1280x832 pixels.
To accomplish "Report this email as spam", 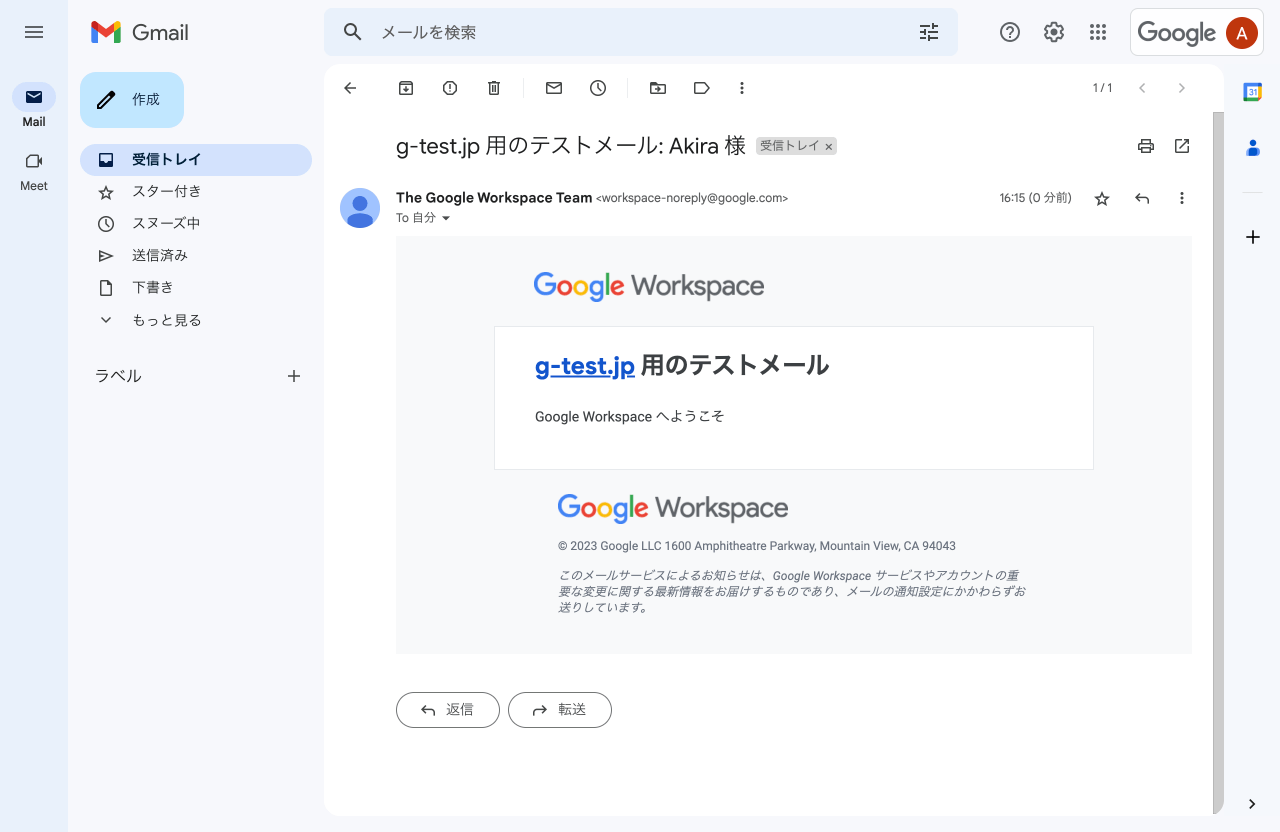I will 450,88.
